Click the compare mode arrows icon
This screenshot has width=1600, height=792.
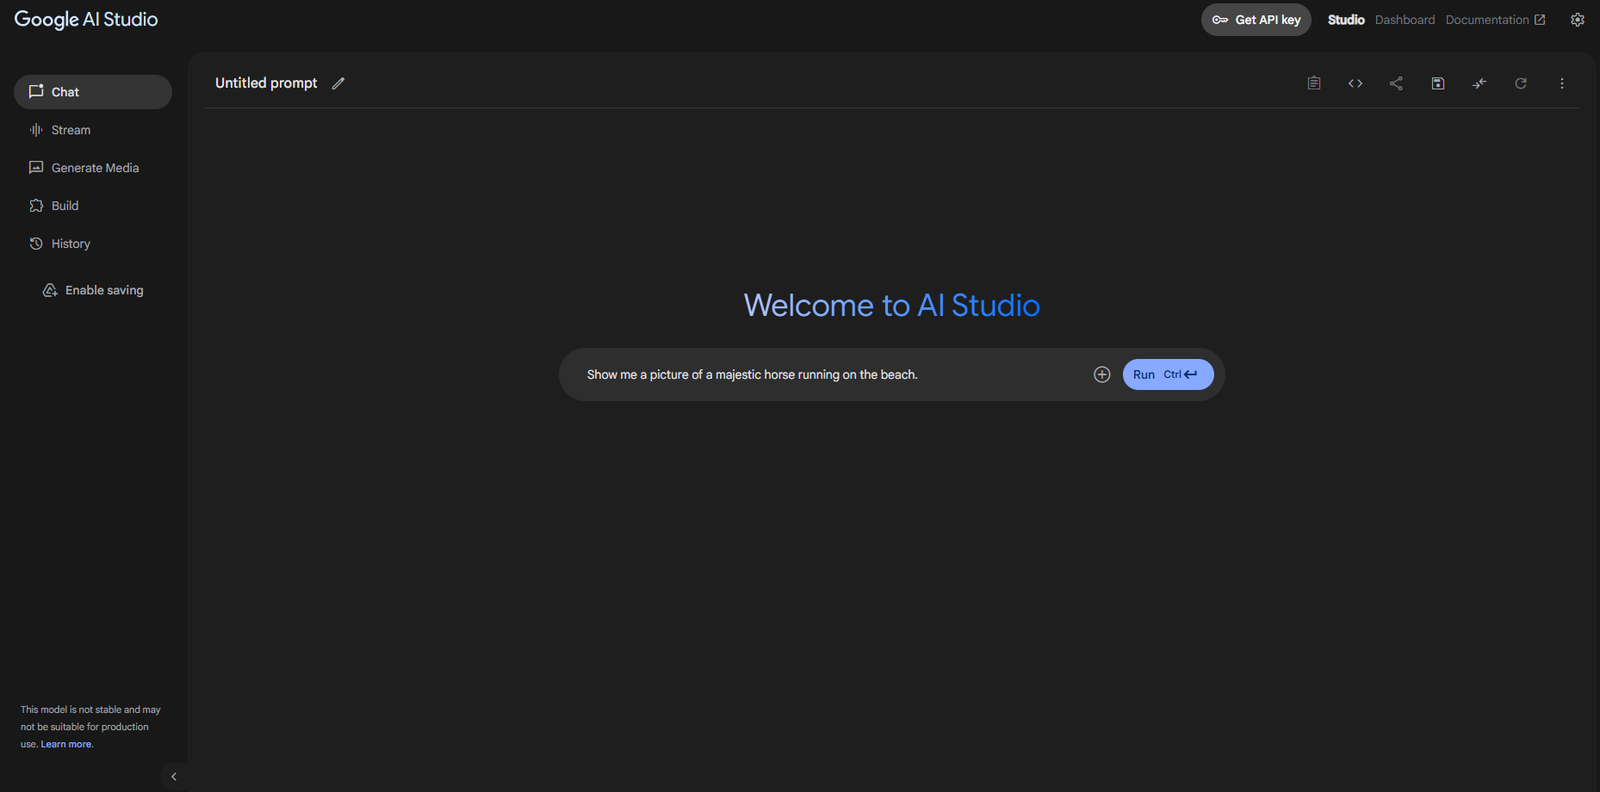(x=1479, y=84)
